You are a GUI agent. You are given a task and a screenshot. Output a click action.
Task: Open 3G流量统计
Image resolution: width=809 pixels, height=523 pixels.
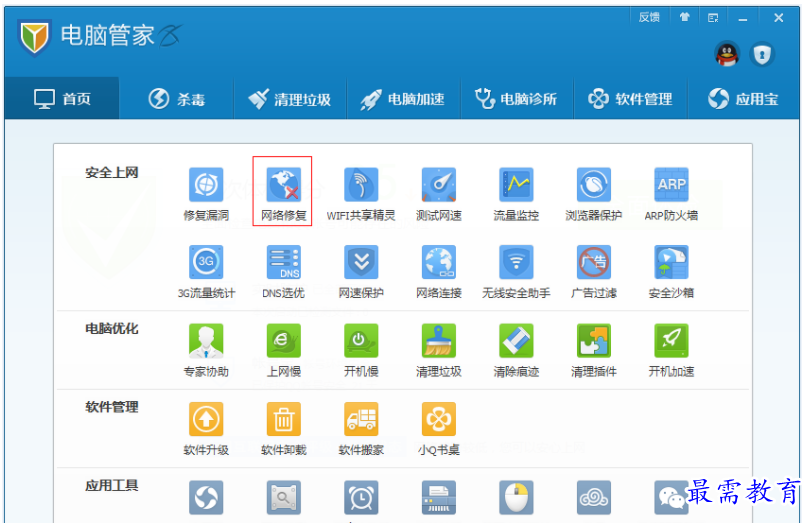206,272
